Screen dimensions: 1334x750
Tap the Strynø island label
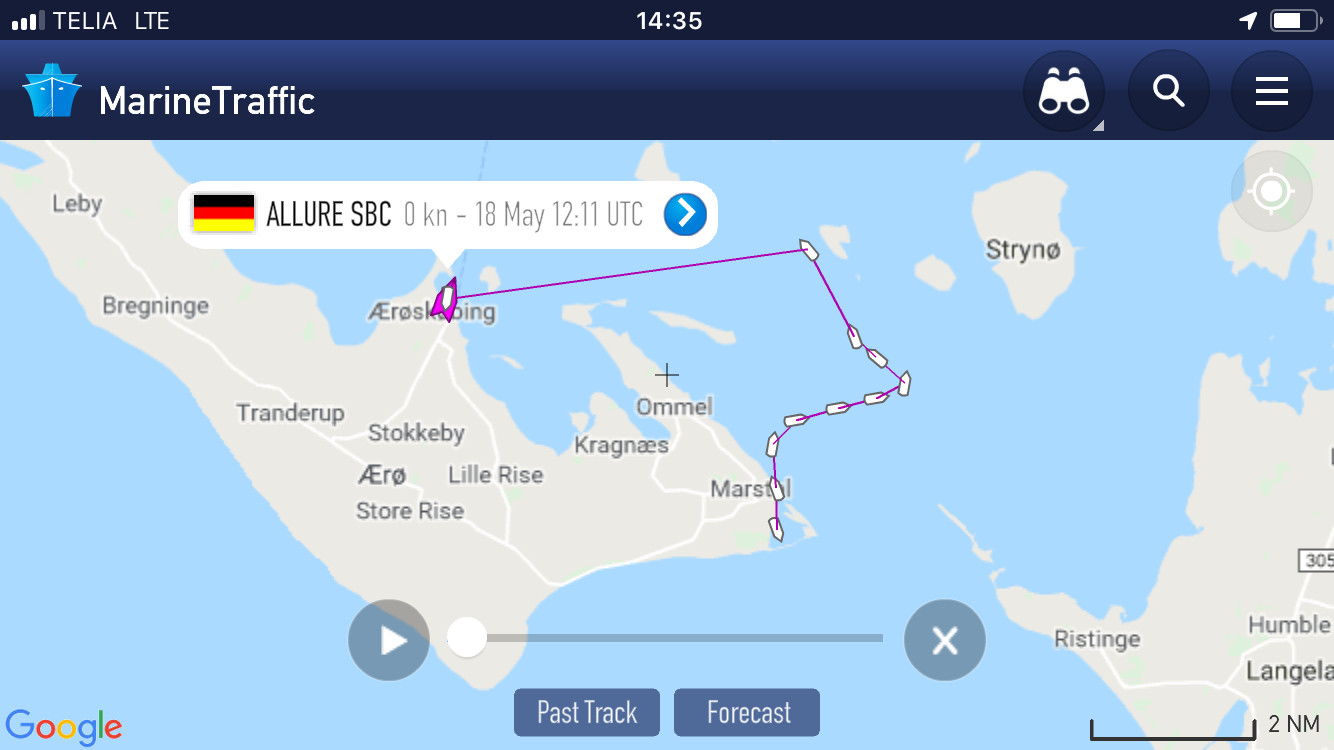1022,249
